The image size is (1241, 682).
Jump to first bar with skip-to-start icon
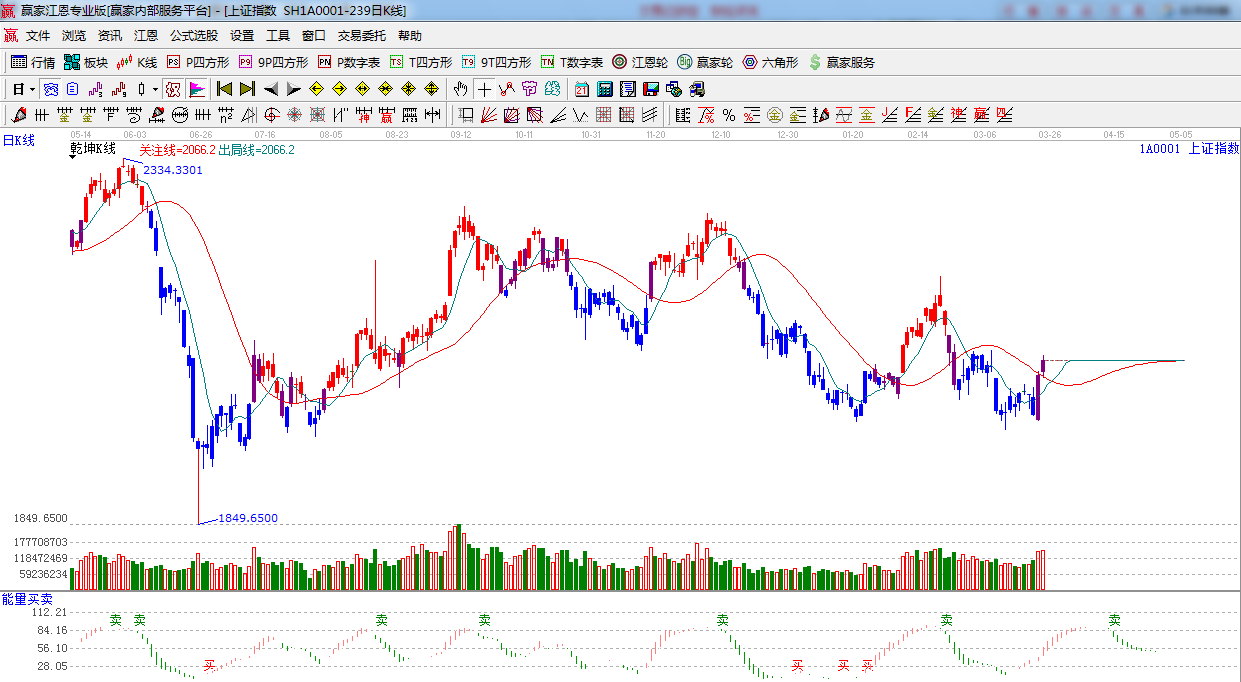coord(224,89)
